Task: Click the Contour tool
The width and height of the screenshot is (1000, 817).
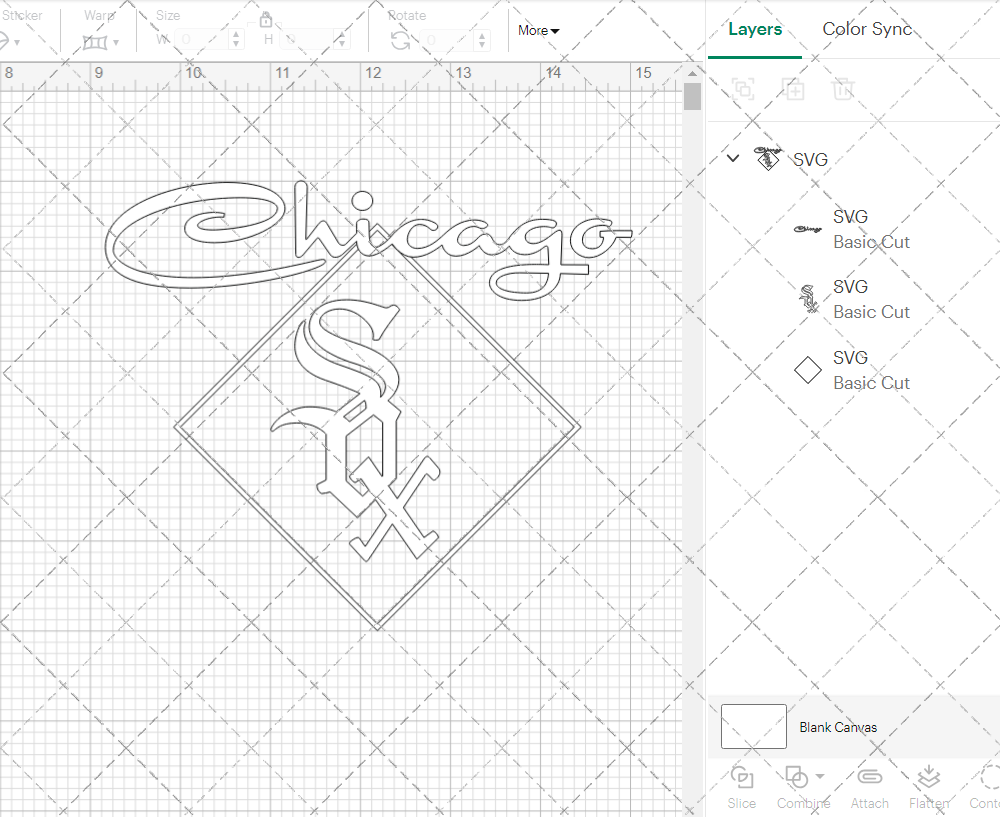Action: pyautogui.click(x=985, y=788)
